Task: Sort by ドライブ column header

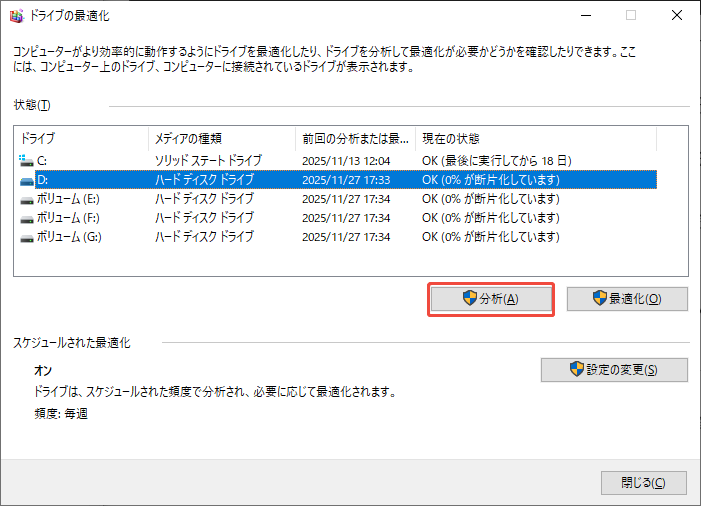Action: (x=81, y=139)
